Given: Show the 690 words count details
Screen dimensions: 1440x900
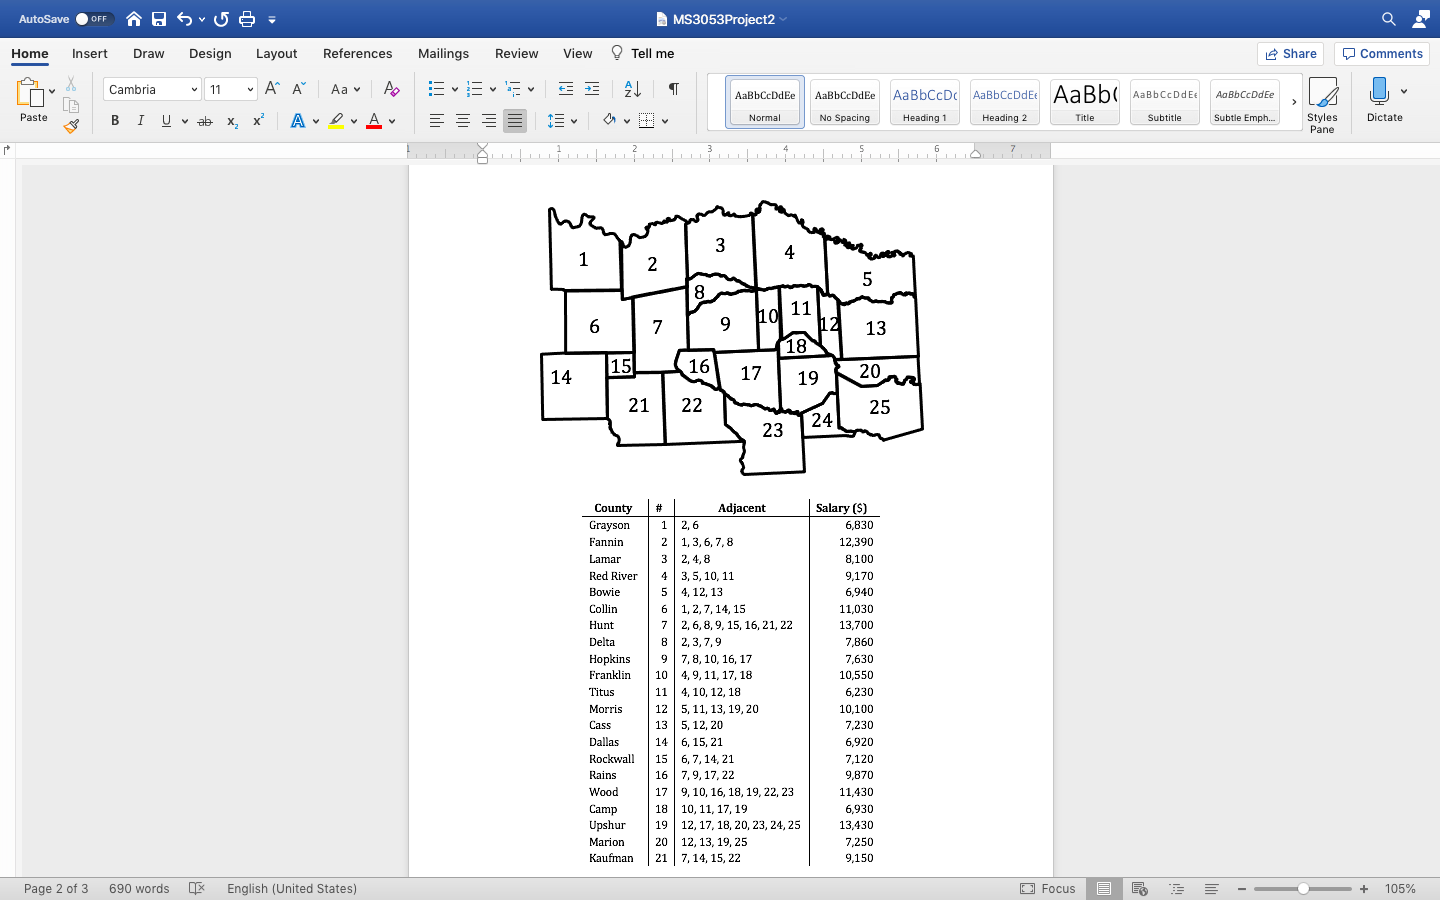Looking at the screenshot, I should coord(139,888).
